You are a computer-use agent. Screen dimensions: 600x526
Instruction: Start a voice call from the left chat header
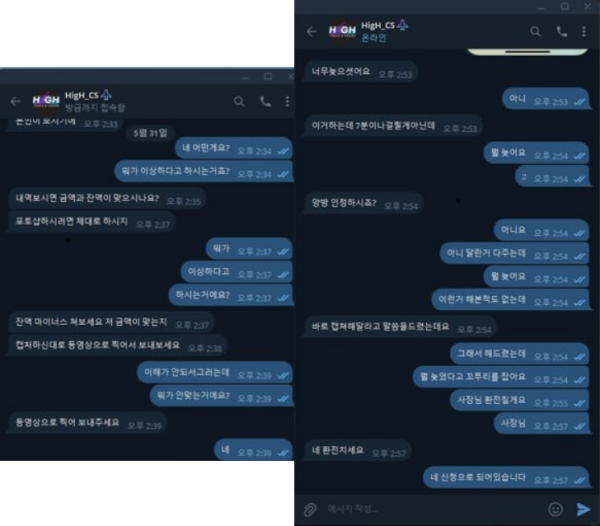coord(265,101)
